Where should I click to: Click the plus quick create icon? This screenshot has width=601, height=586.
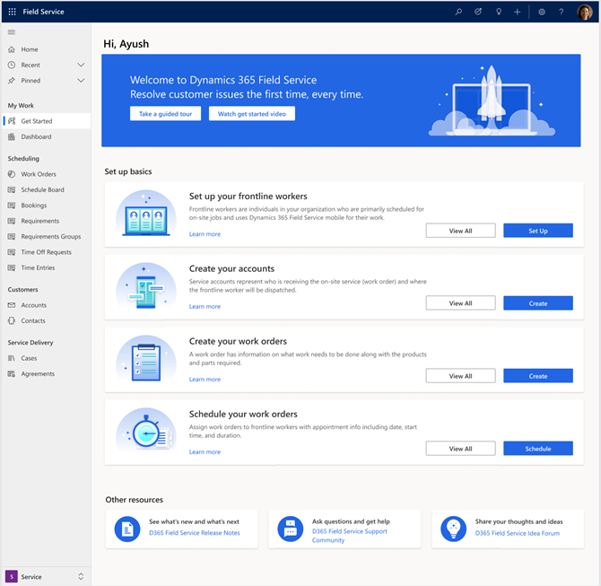[517, 12]
